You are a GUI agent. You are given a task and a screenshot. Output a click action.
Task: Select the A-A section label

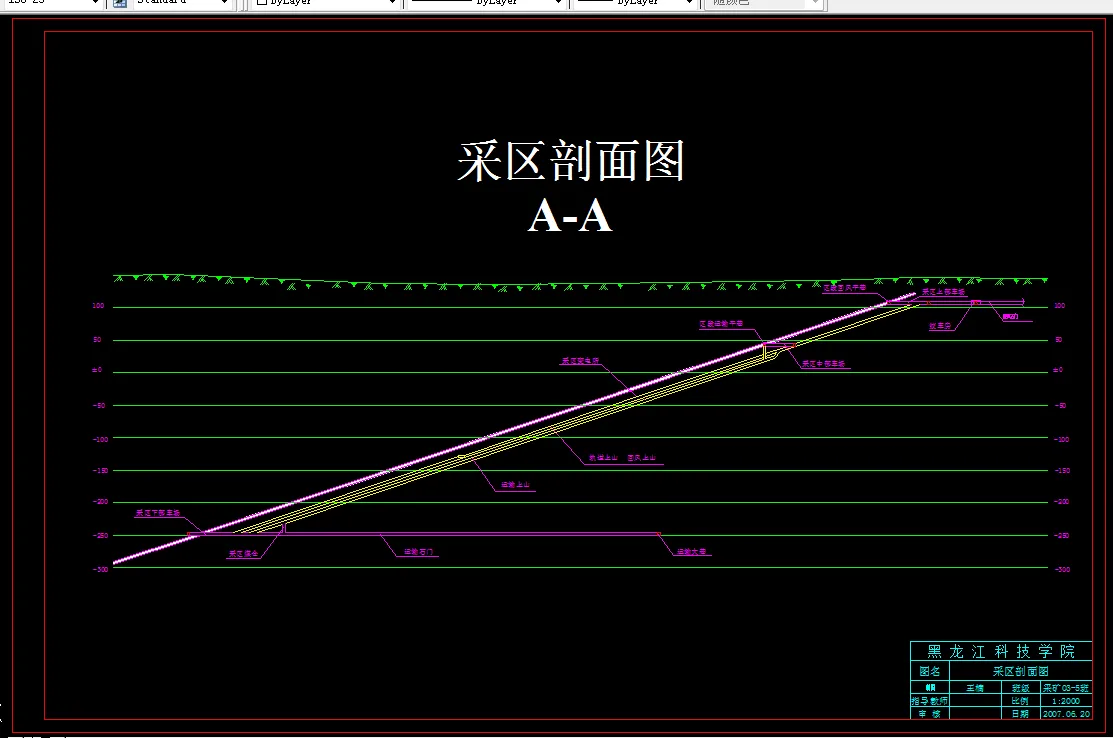tap(572, 216)
